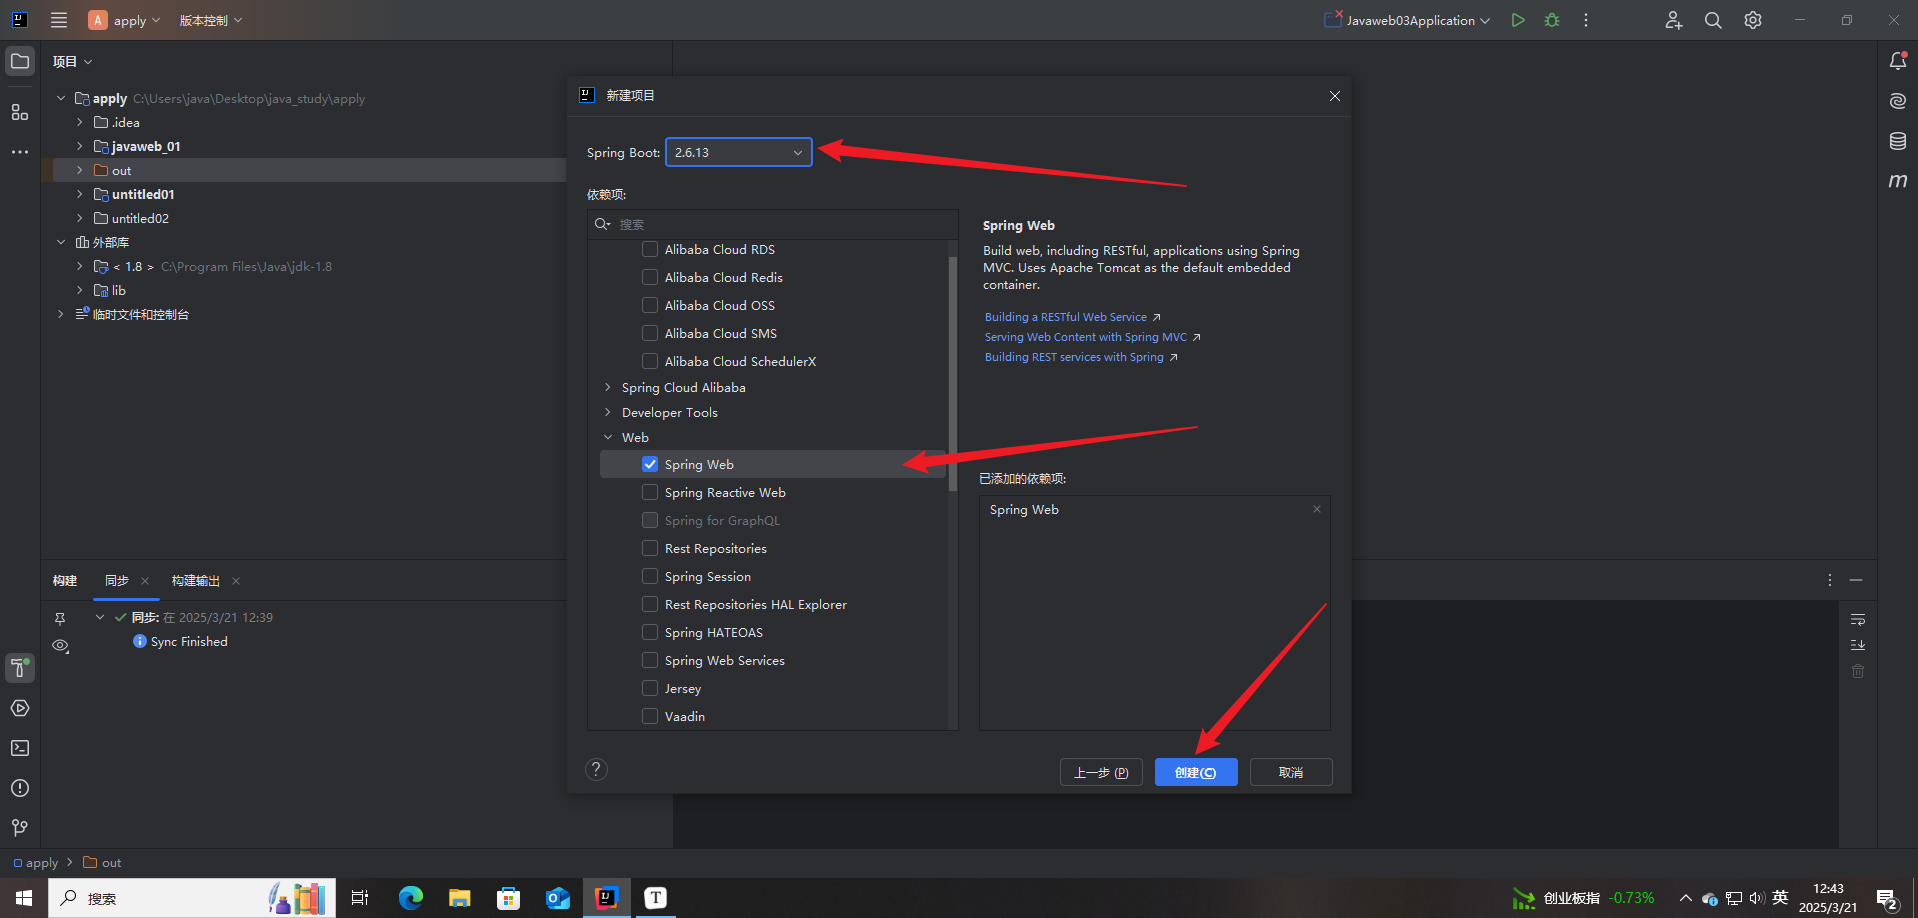1918x918 pixels.
Task: Click the dependency search field
Action: pos(772,224)
